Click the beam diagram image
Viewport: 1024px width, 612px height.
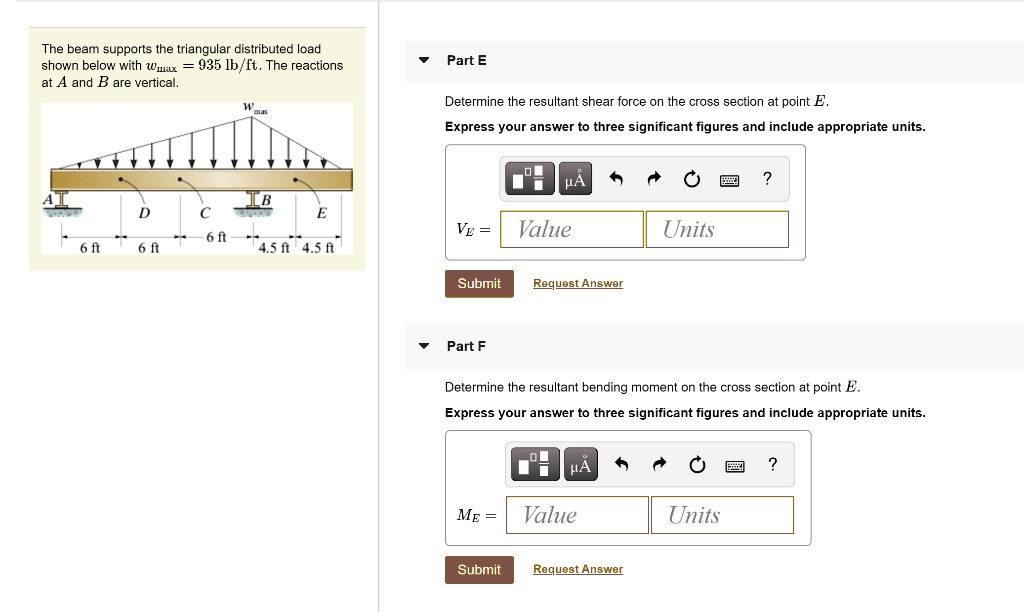[197, 180]
